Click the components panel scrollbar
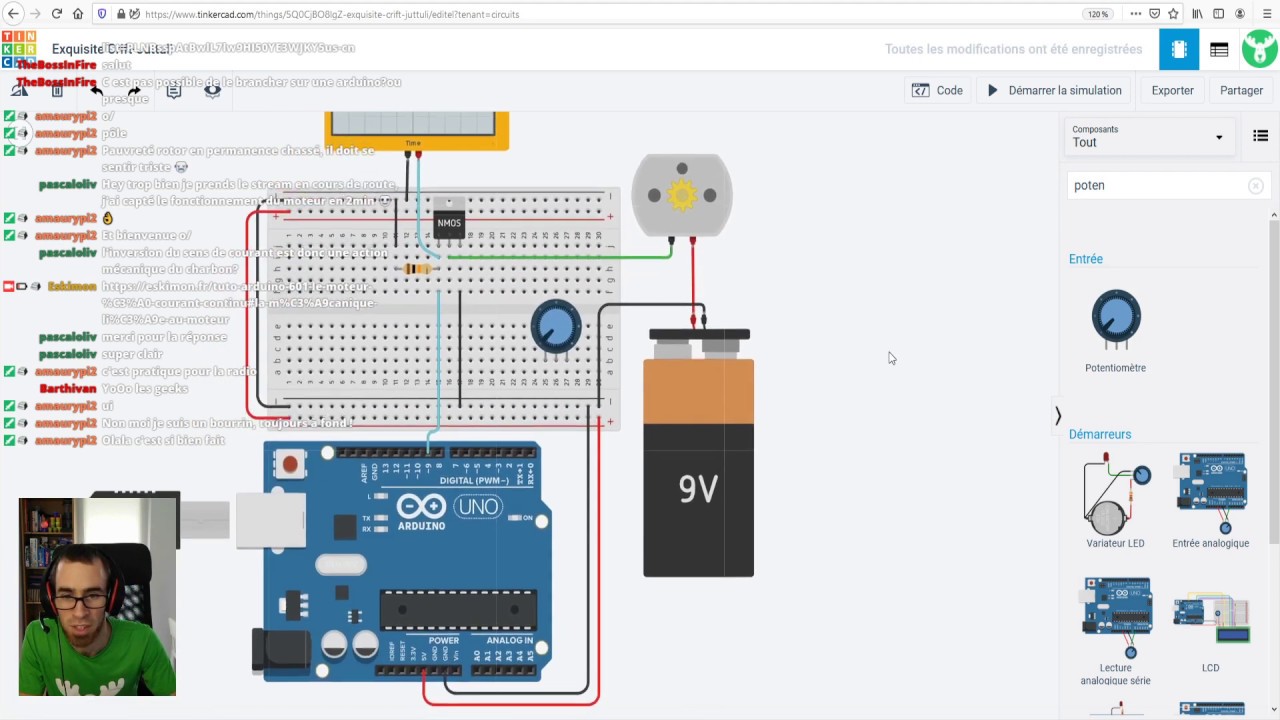Image resolution: width=1280 pixels, height=720 pixels. (1274, 380)
